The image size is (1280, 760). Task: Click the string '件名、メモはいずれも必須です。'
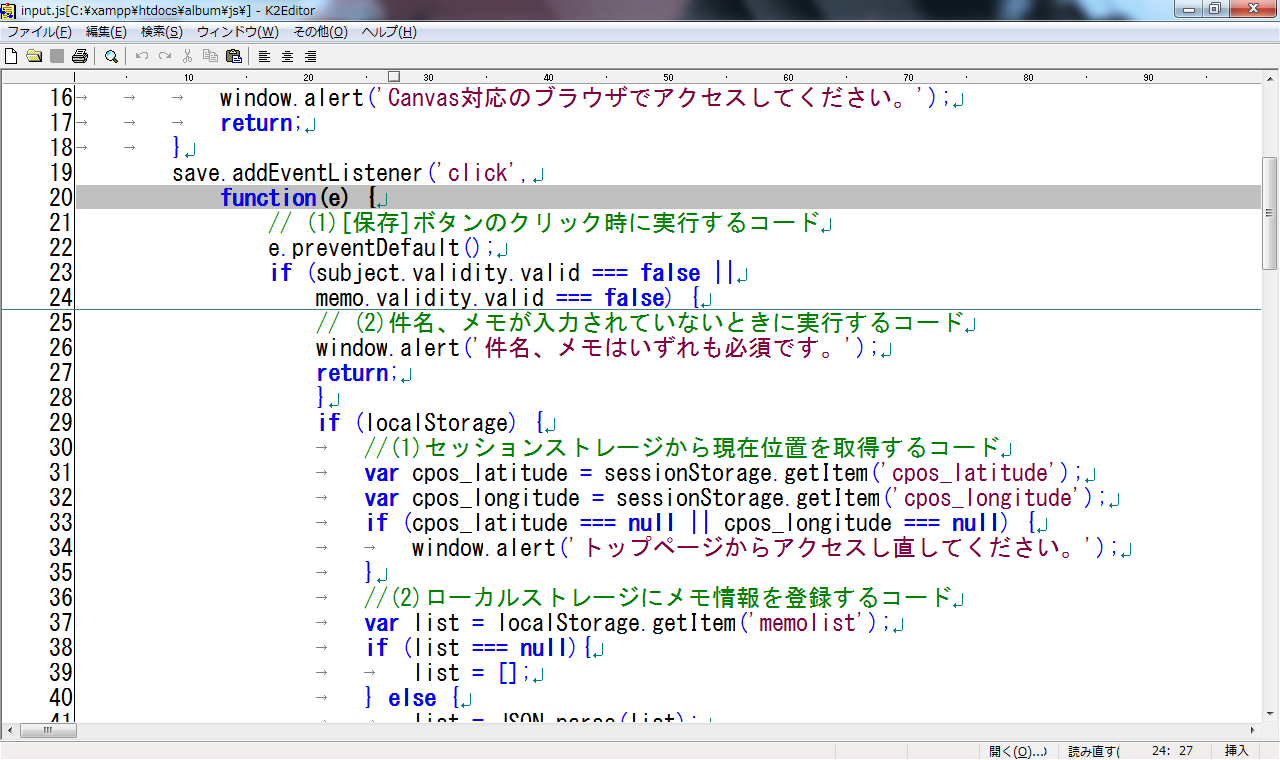[662, 348]
